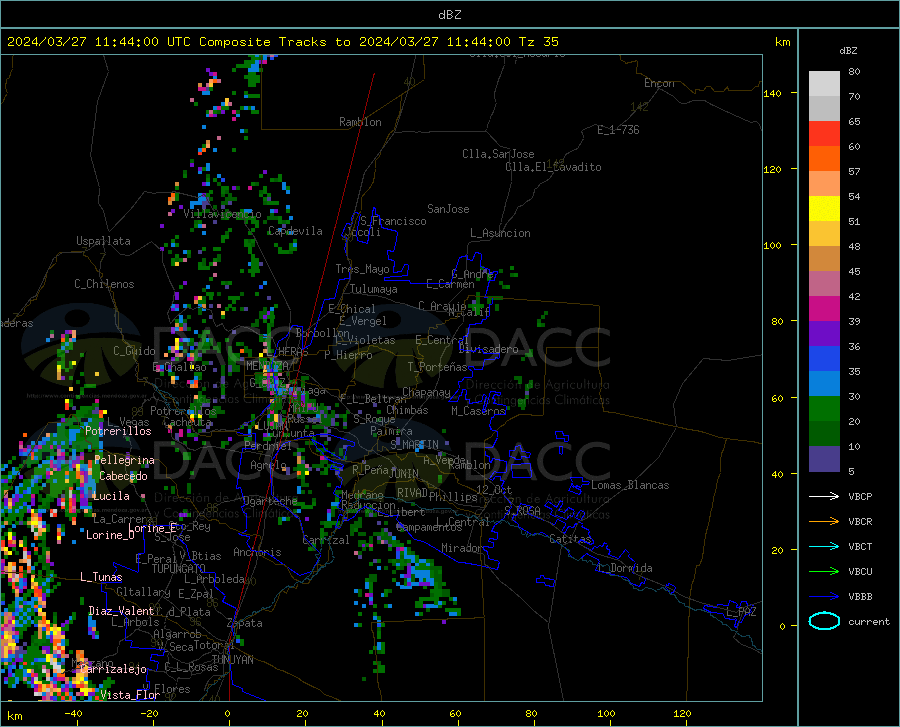The height and width of the screenshot is (727, 900).
Task: Select the magenta swatch below 42 dBZ
Action: [824, 309]
